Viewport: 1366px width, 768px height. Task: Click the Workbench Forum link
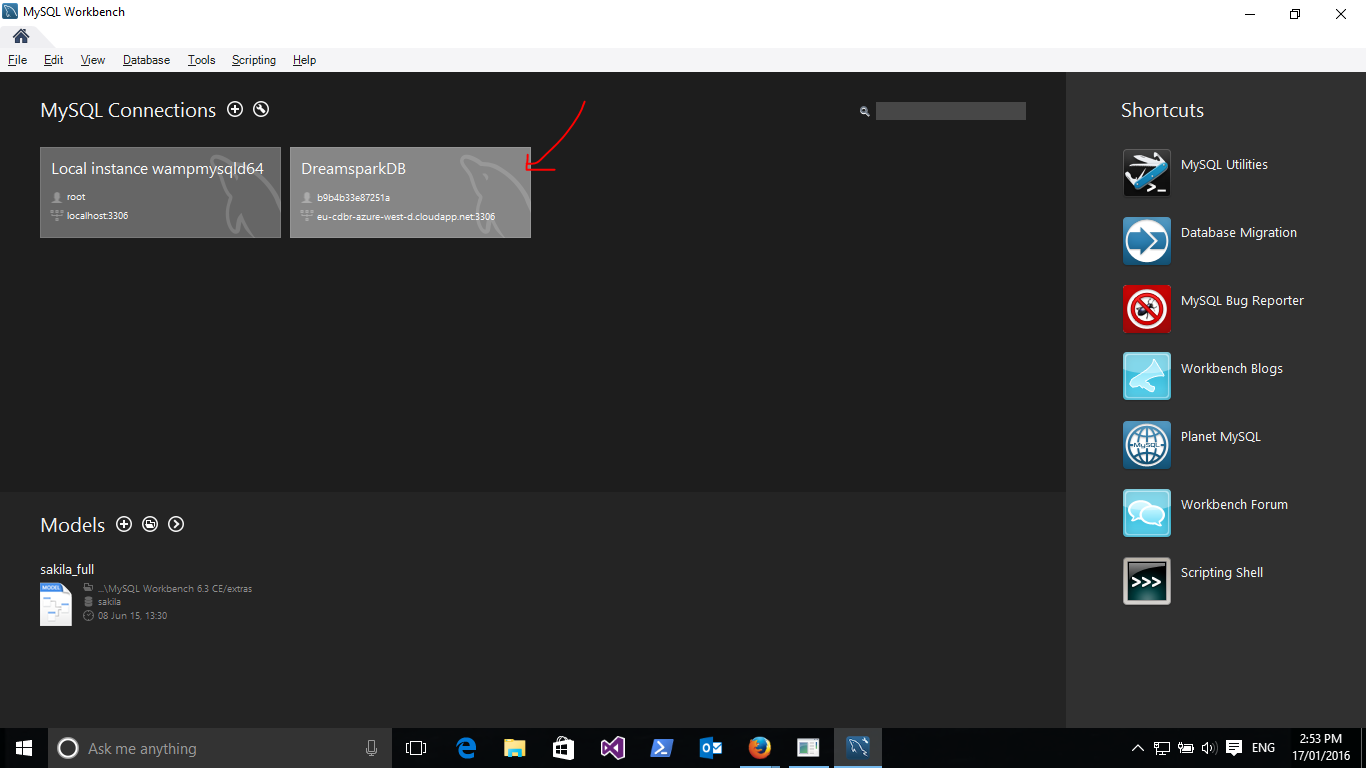click(1233, 505)
